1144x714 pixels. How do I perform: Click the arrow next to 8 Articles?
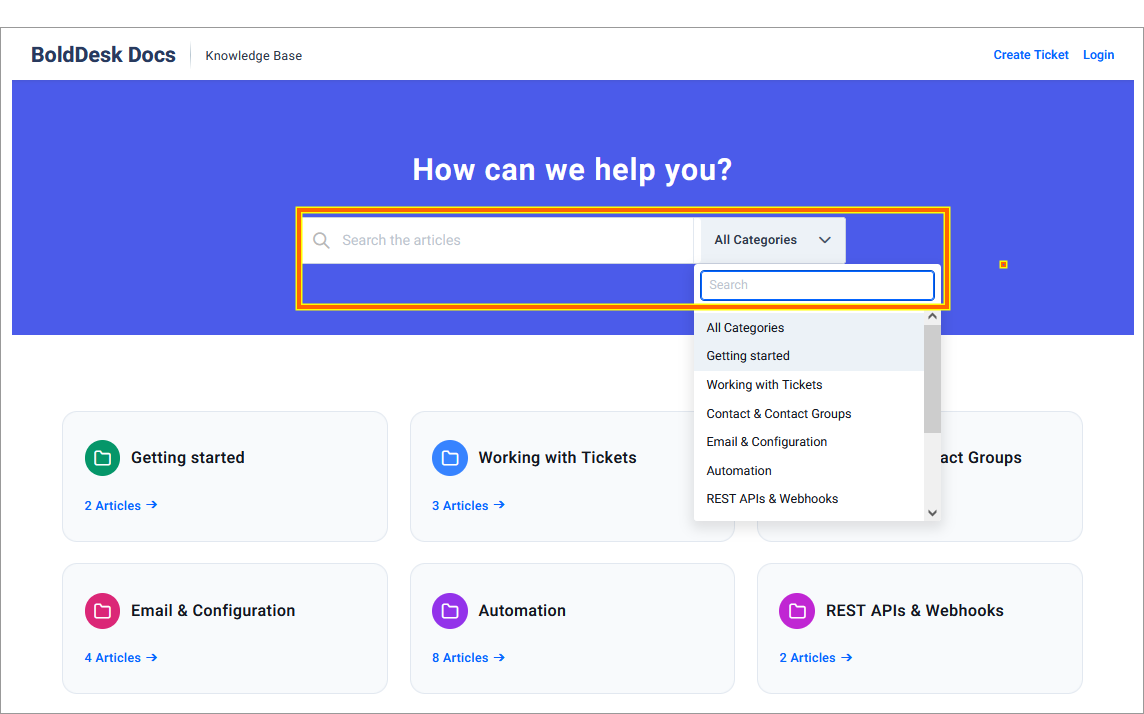[499, 657]
